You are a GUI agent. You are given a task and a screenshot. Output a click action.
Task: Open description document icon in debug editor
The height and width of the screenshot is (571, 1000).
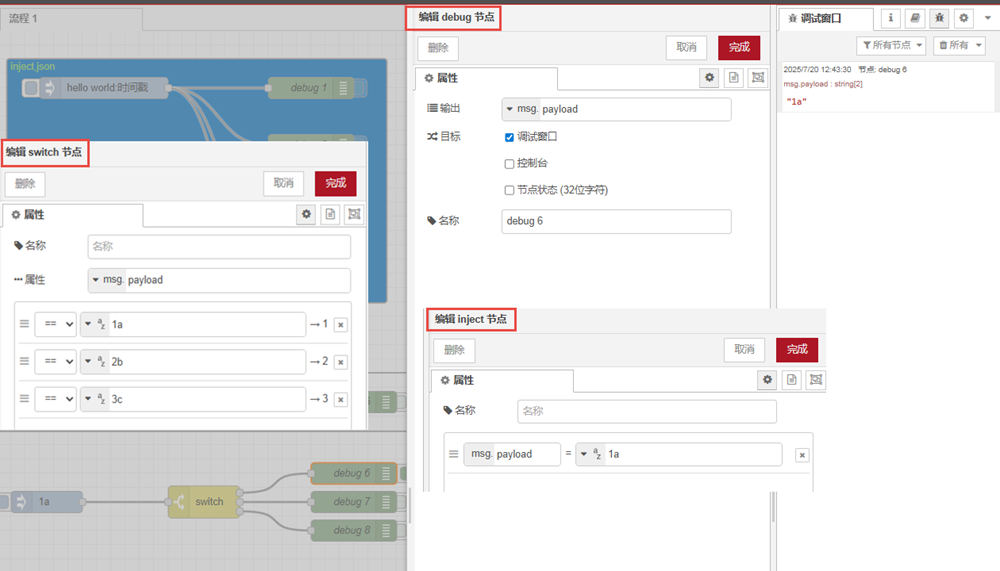tap(733, 78)
